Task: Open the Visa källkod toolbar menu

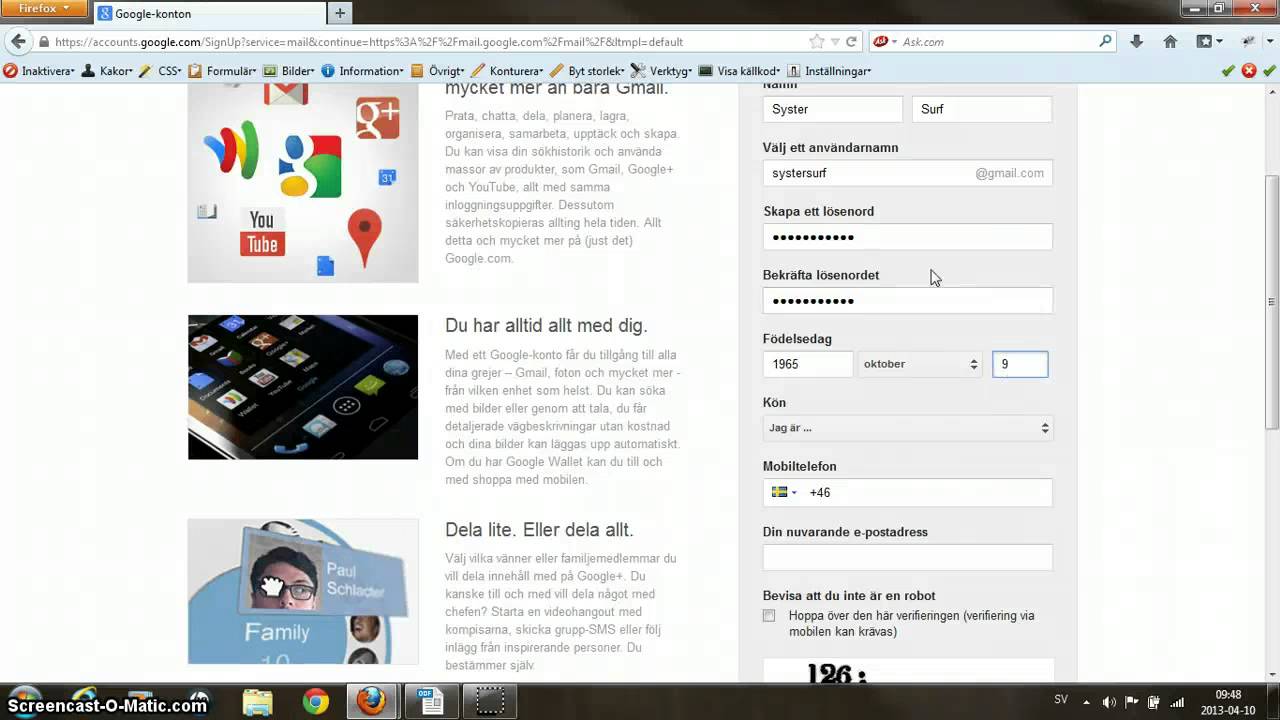Action: 740,71
